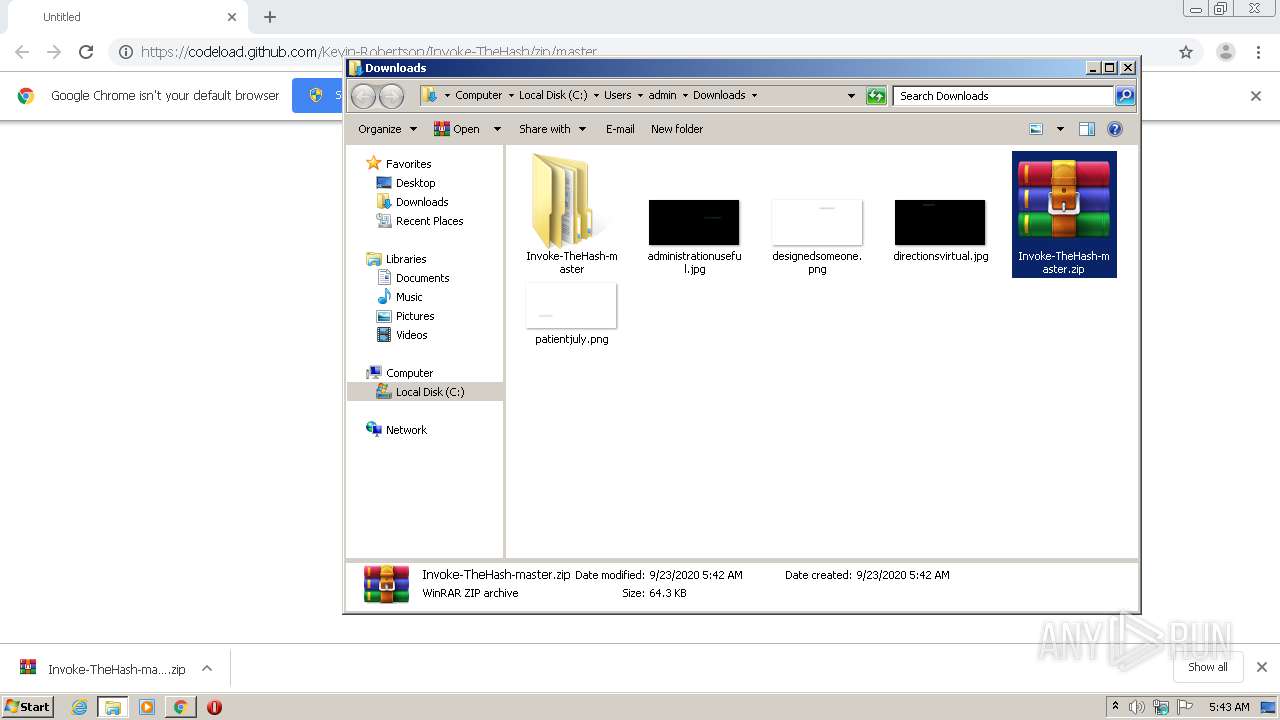This screenshot has width=1280, height=720.
Task: Click Show all downloads button
Action: (1208, 667)
